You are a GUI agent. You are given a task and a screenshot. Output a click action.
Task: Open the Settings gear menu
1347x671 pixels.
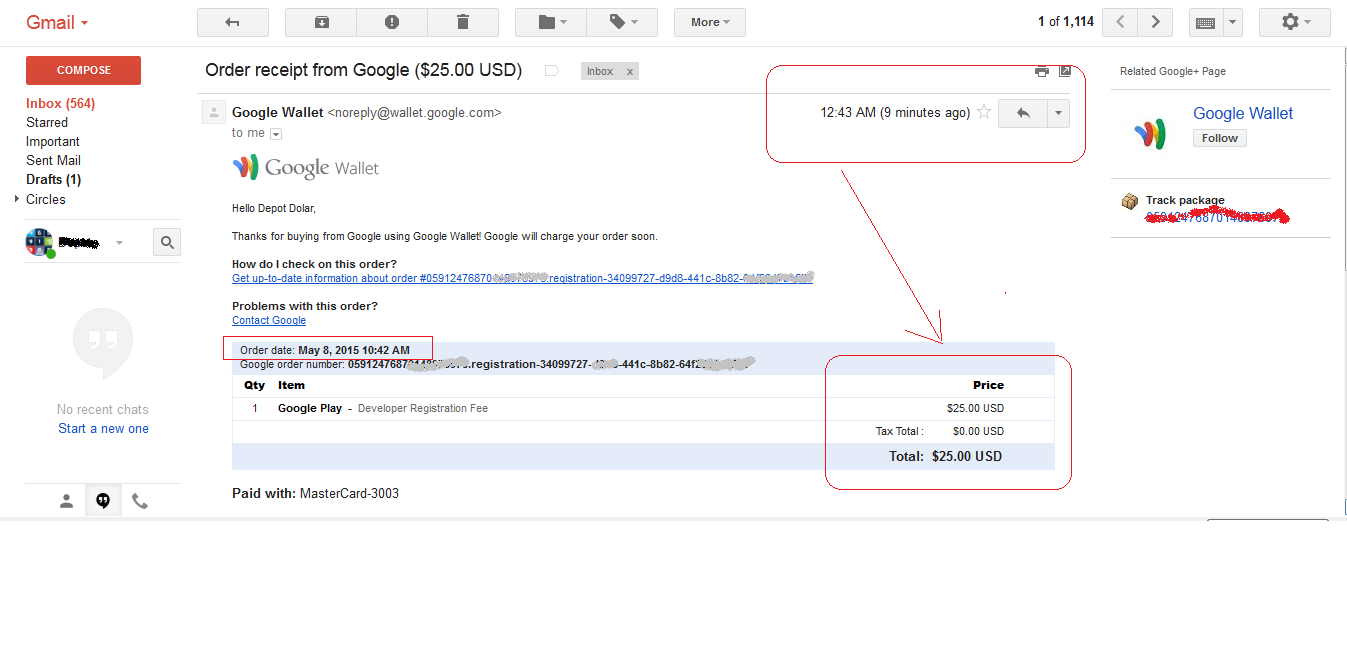tap(1295, 22)
